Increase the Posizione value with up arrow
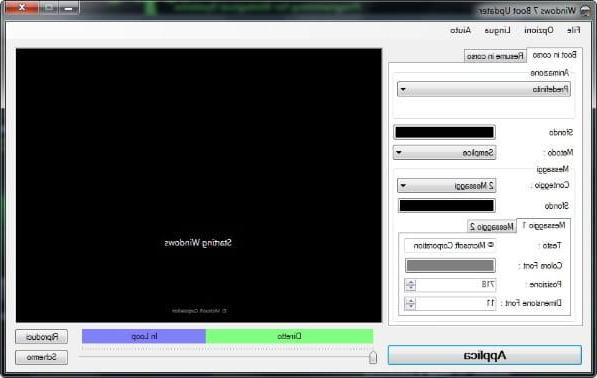 [410, 282]
